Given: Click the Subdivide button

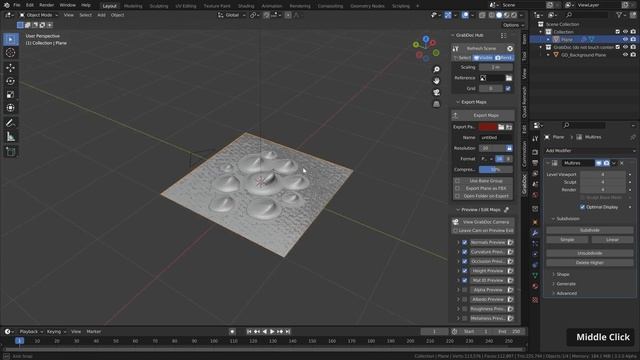Looking at the screenshot, I should pos(590,230).
